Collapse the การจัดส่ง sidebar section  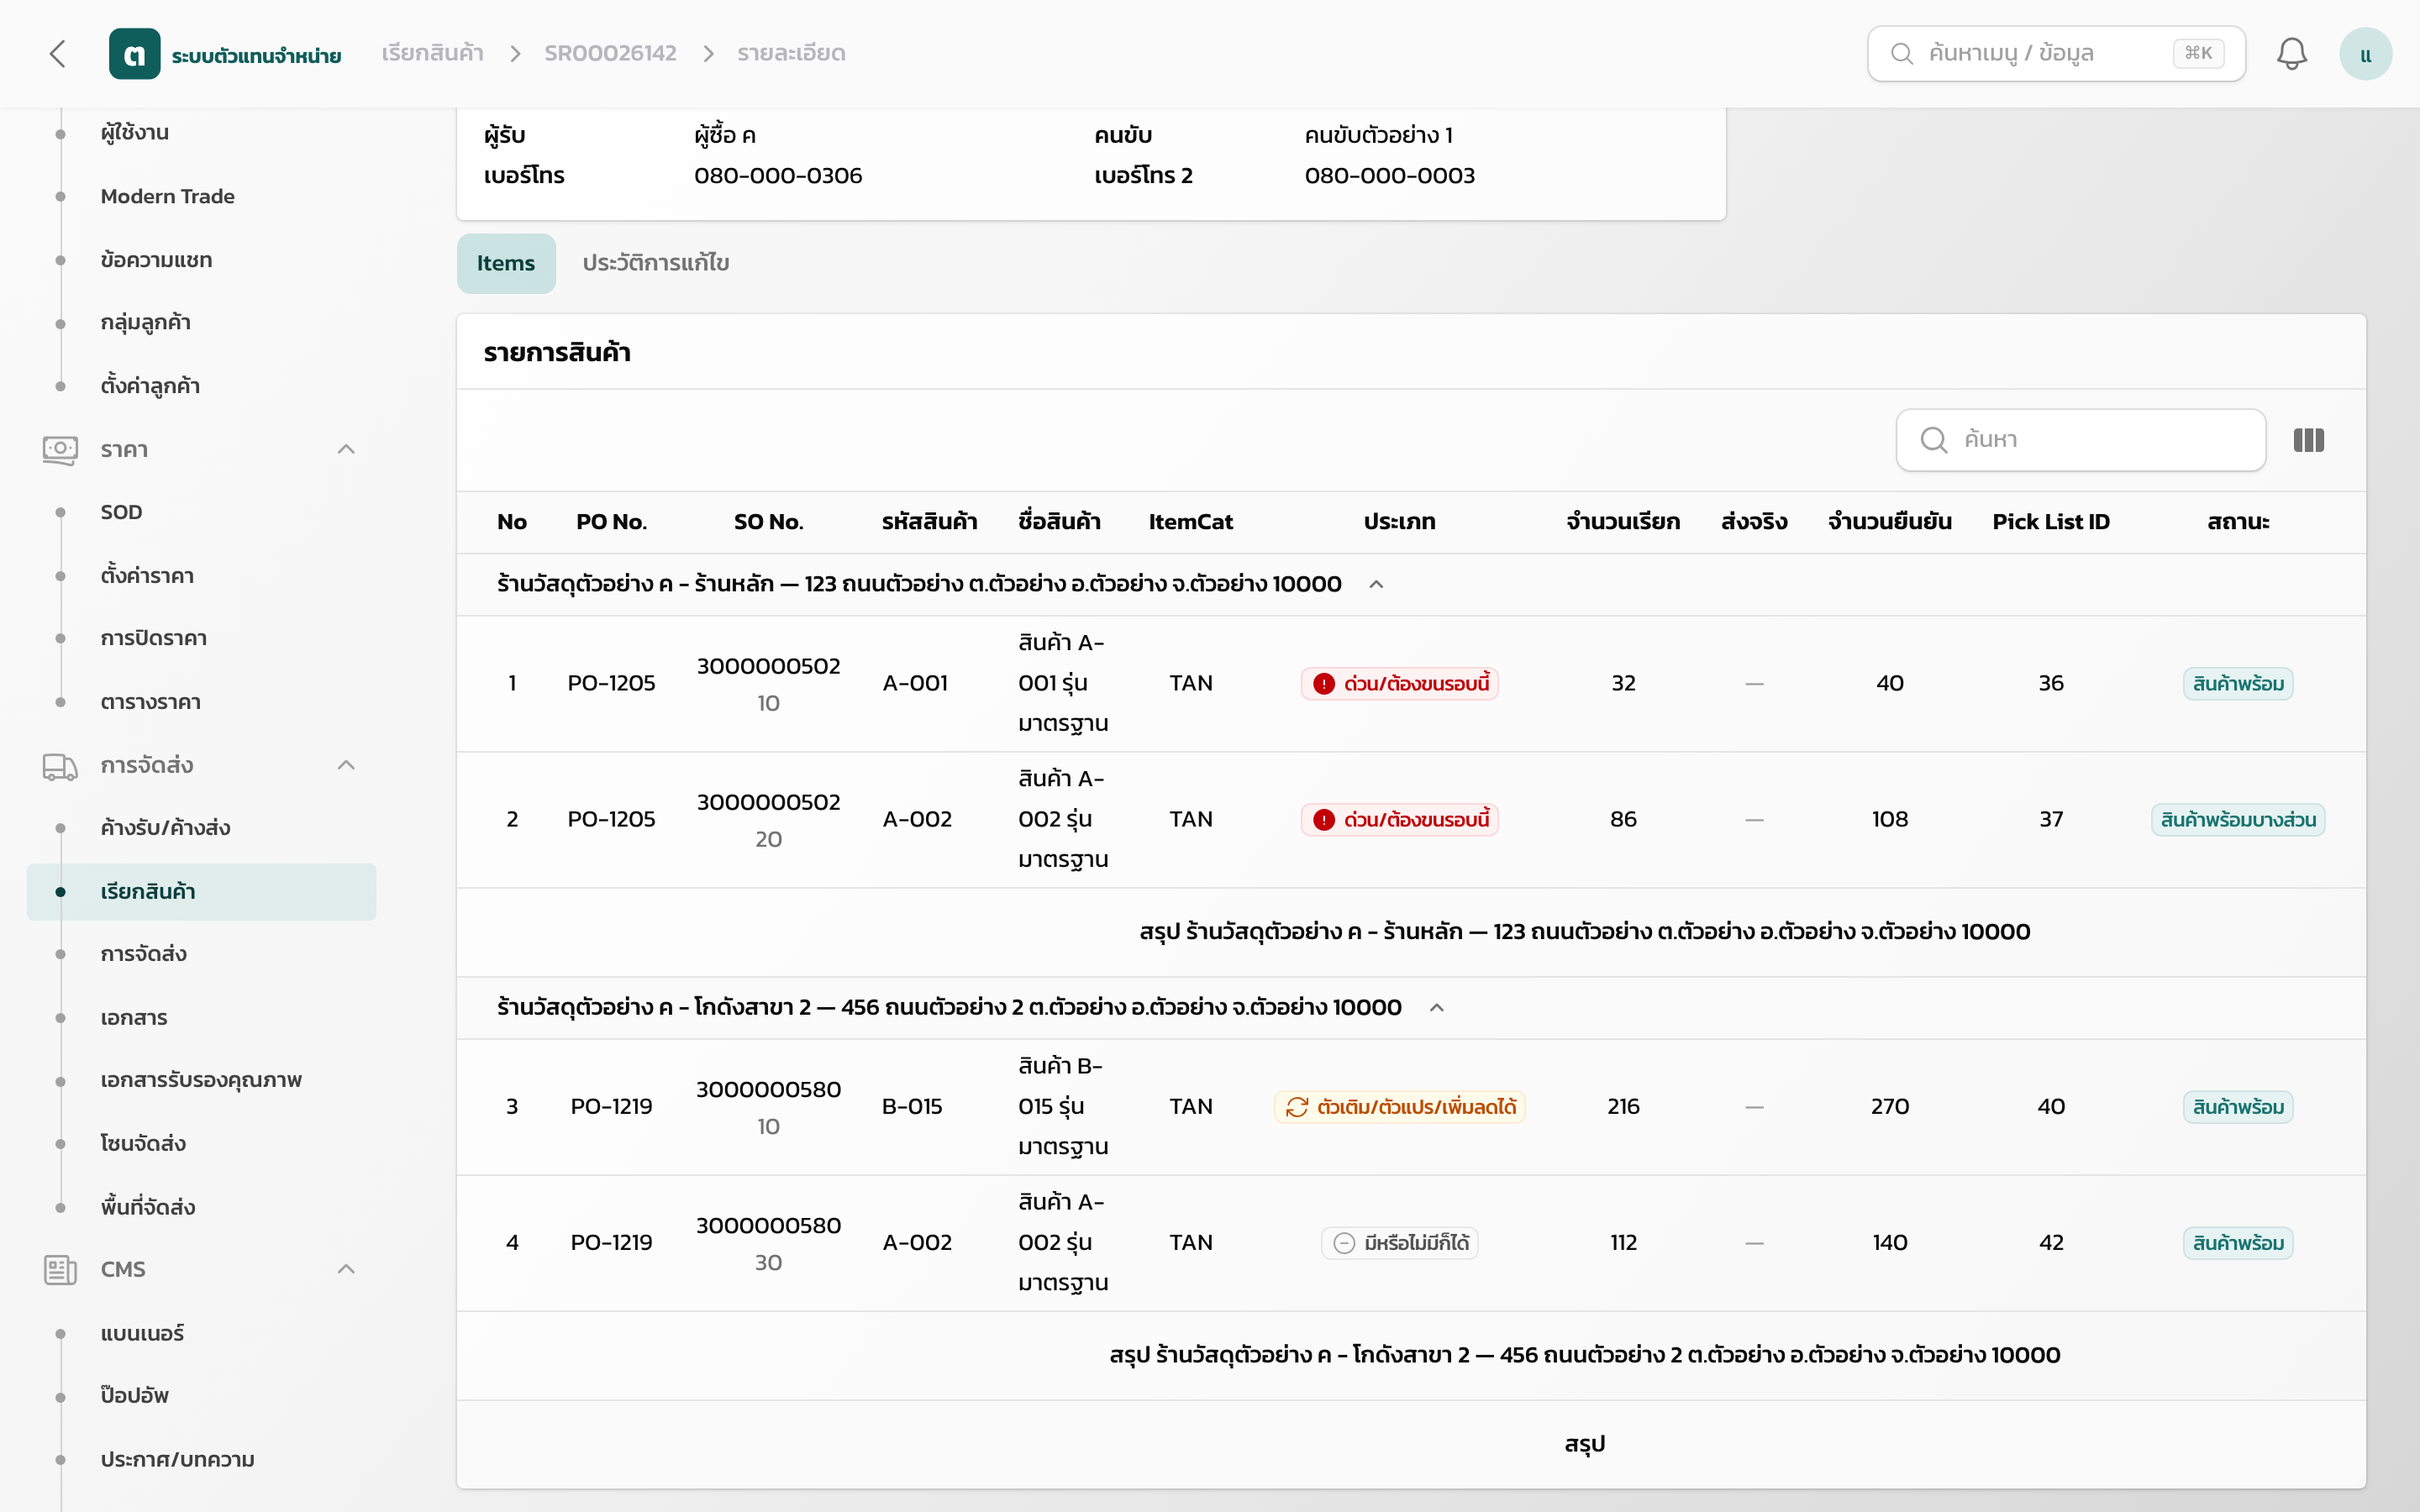tap(346, 766)
